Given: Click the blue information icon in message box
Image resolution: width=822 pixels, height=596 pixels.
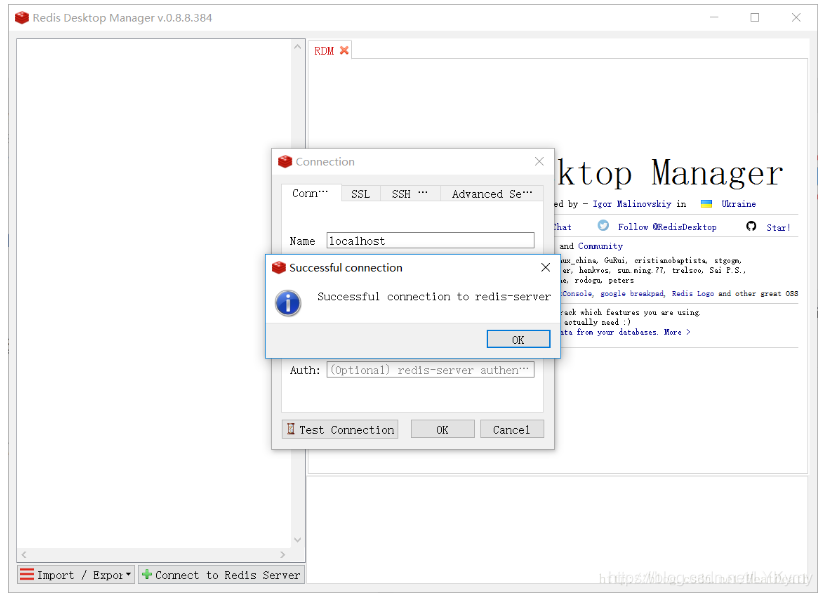Looking at the screenshot, I should pyautogui.click(x=288, y=303).
